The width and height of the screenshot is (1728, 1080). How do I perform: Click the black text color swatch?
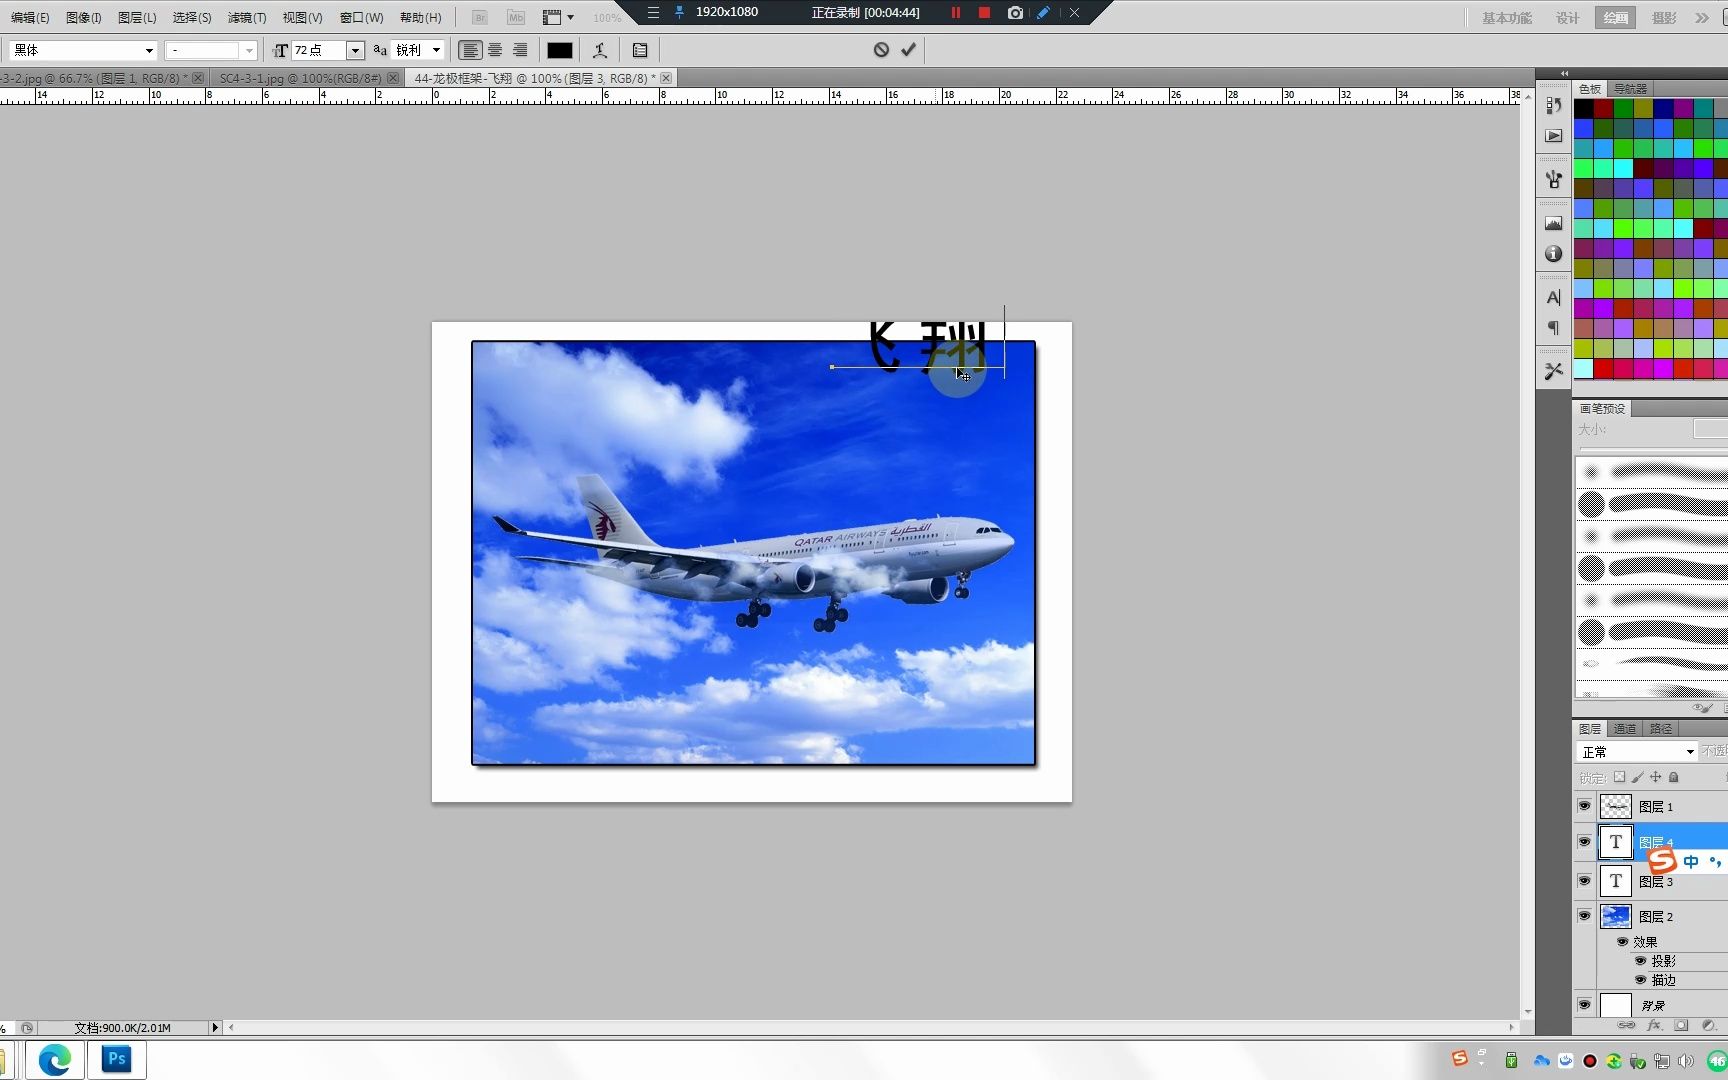559,50
